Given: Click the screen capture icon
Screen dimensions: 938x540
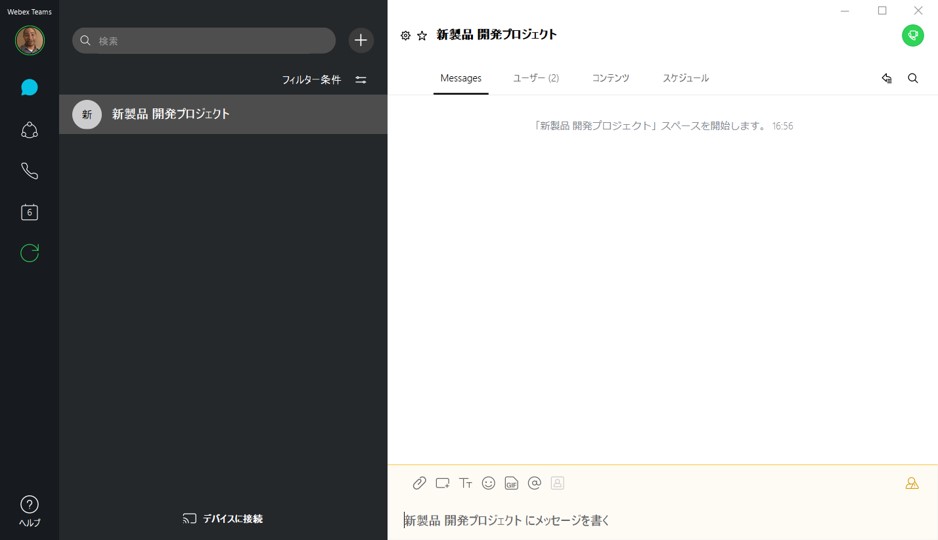Looking at the screenshot, I should click(442, 483).
